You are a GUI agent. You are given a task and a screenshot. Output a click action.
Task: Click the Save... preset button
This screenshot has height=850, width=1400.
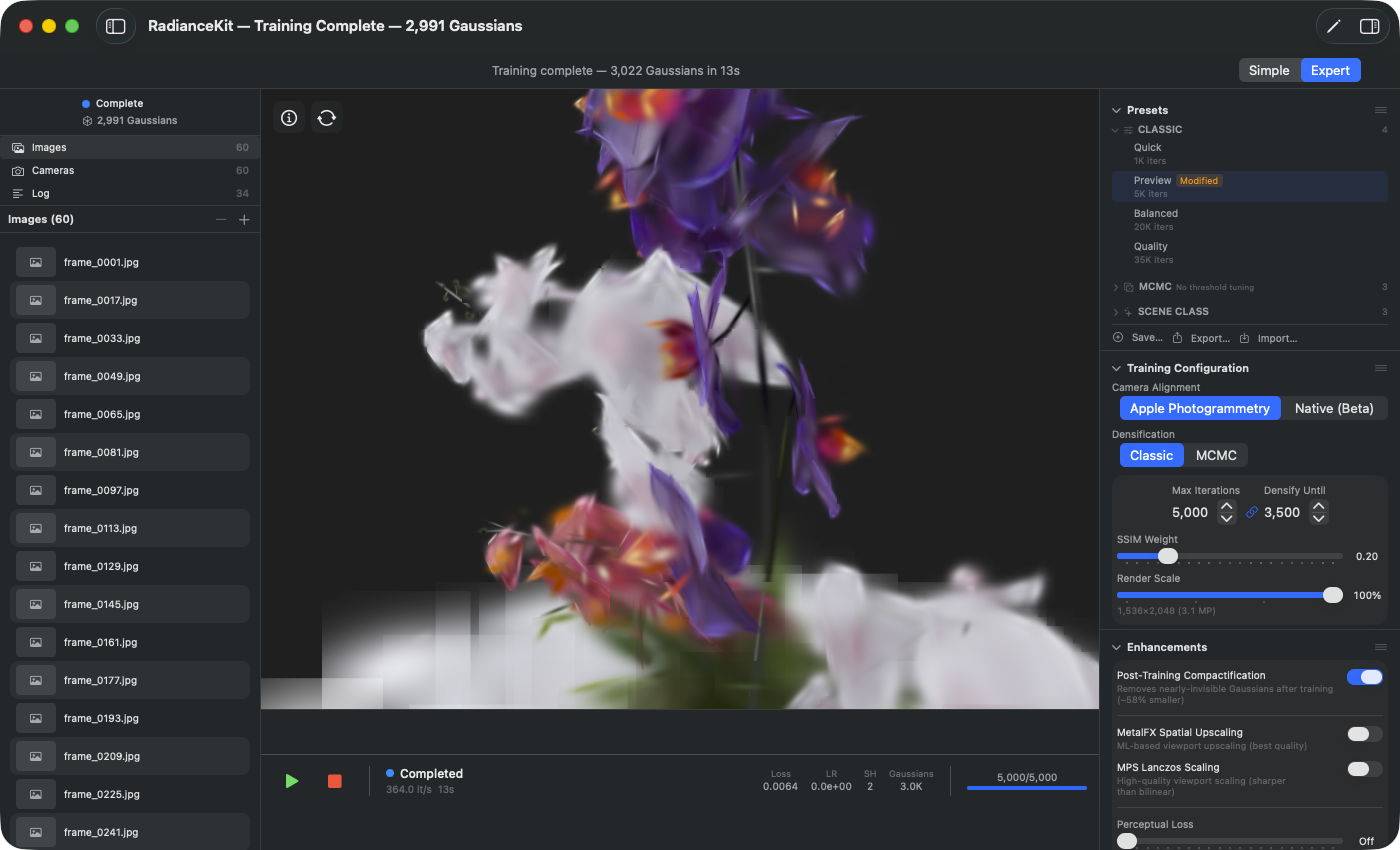1138,338
